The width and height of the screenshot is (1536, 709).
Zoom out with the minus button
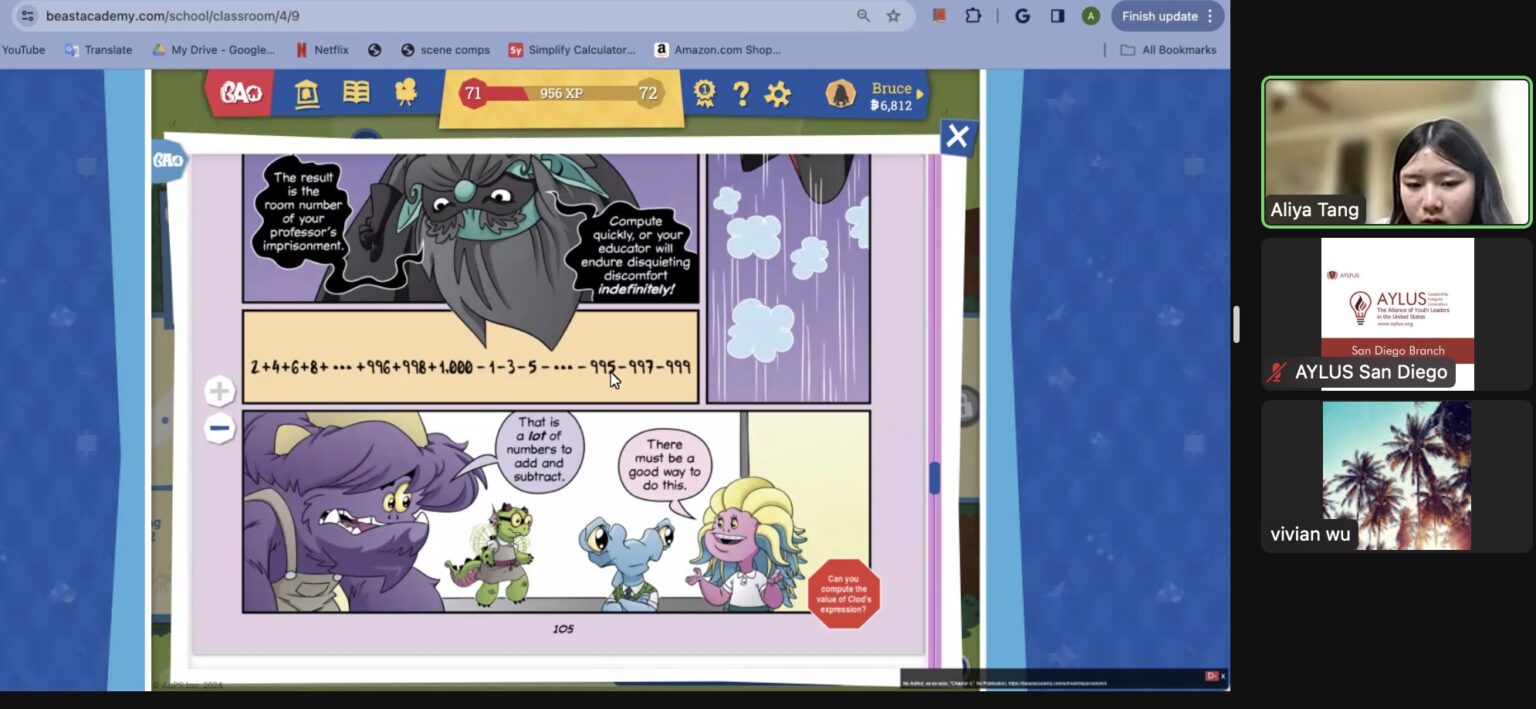(x=220, y=429)
